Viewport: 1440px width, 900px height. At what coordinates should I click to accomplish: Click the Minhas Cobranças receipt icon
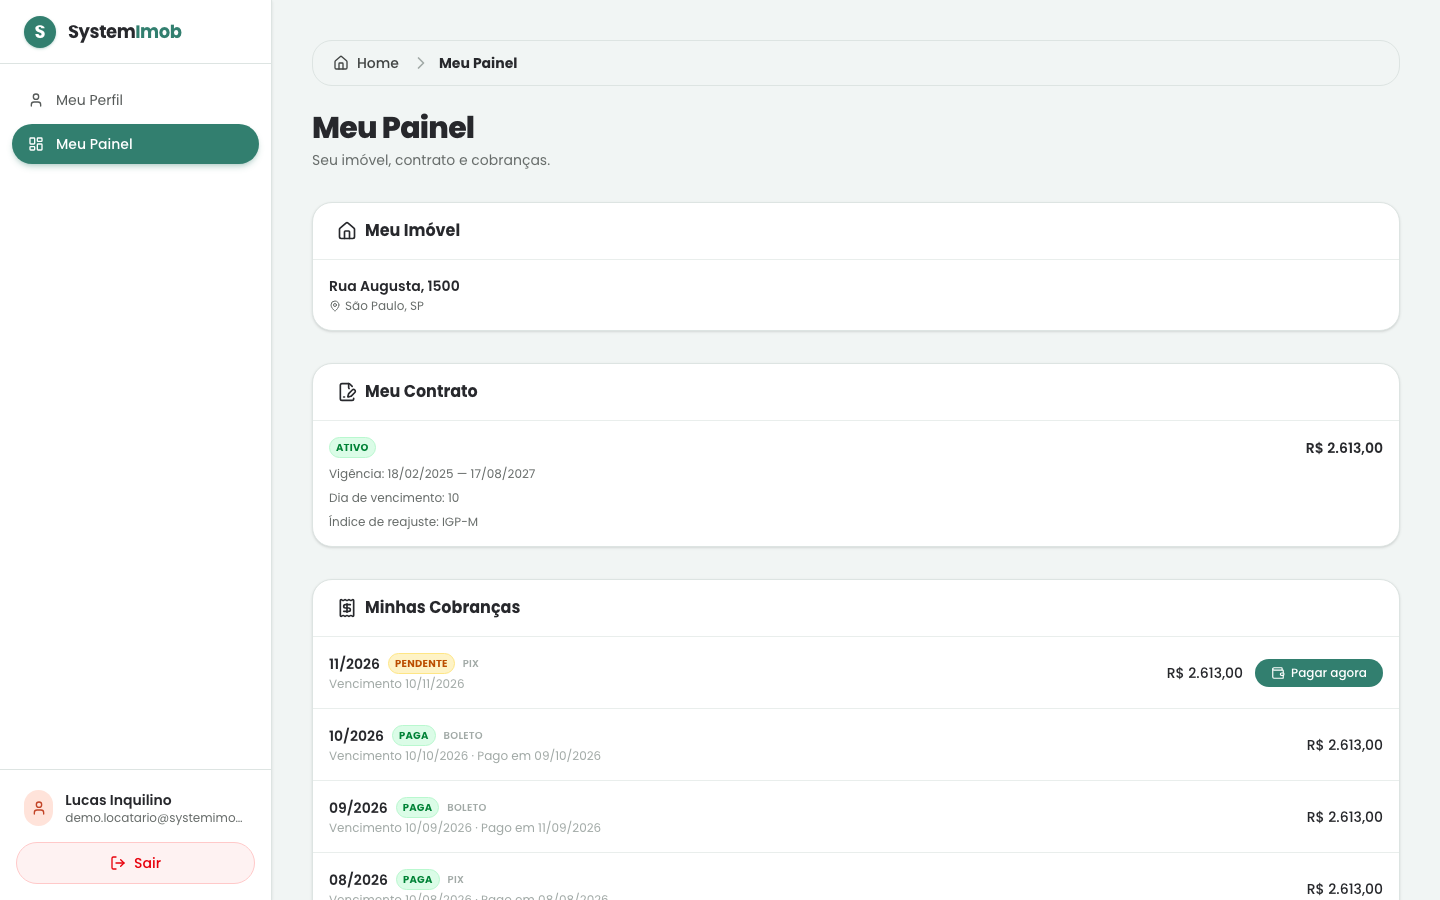click(x=347, y=608)
